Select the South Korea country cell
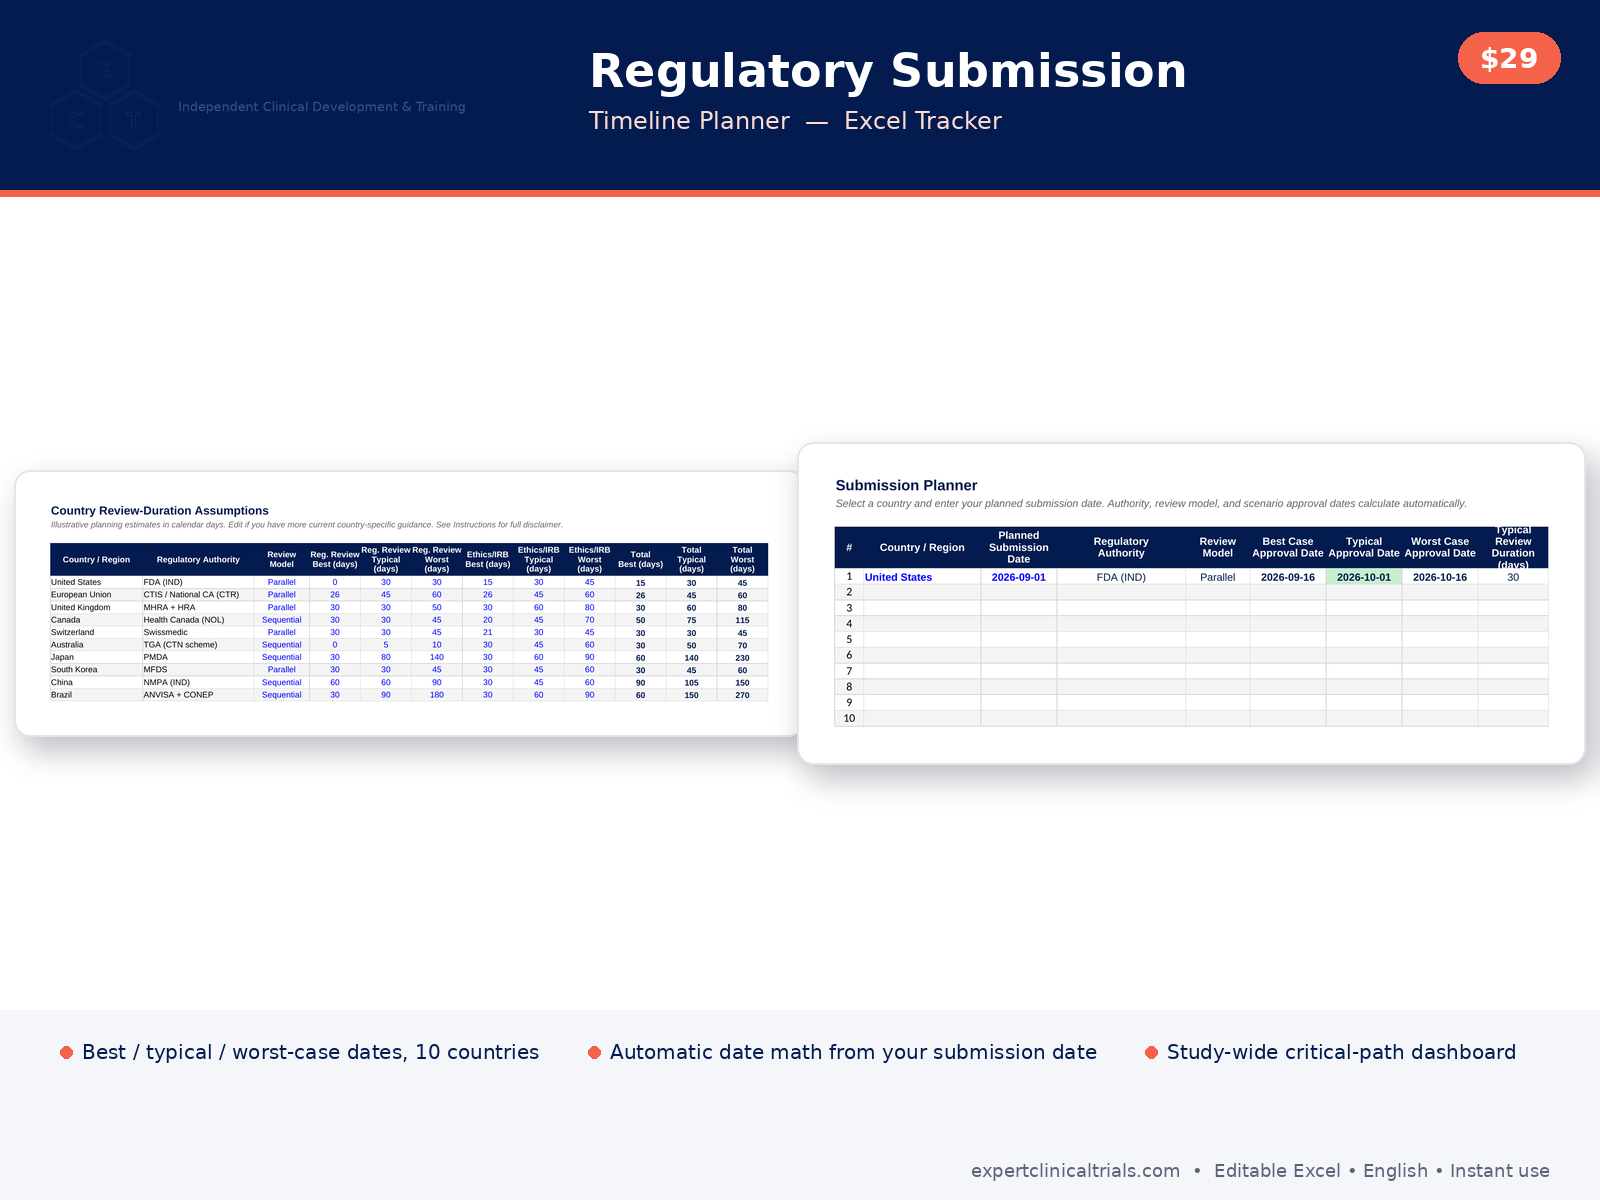 pyautogui.click(x=96, y=670)
